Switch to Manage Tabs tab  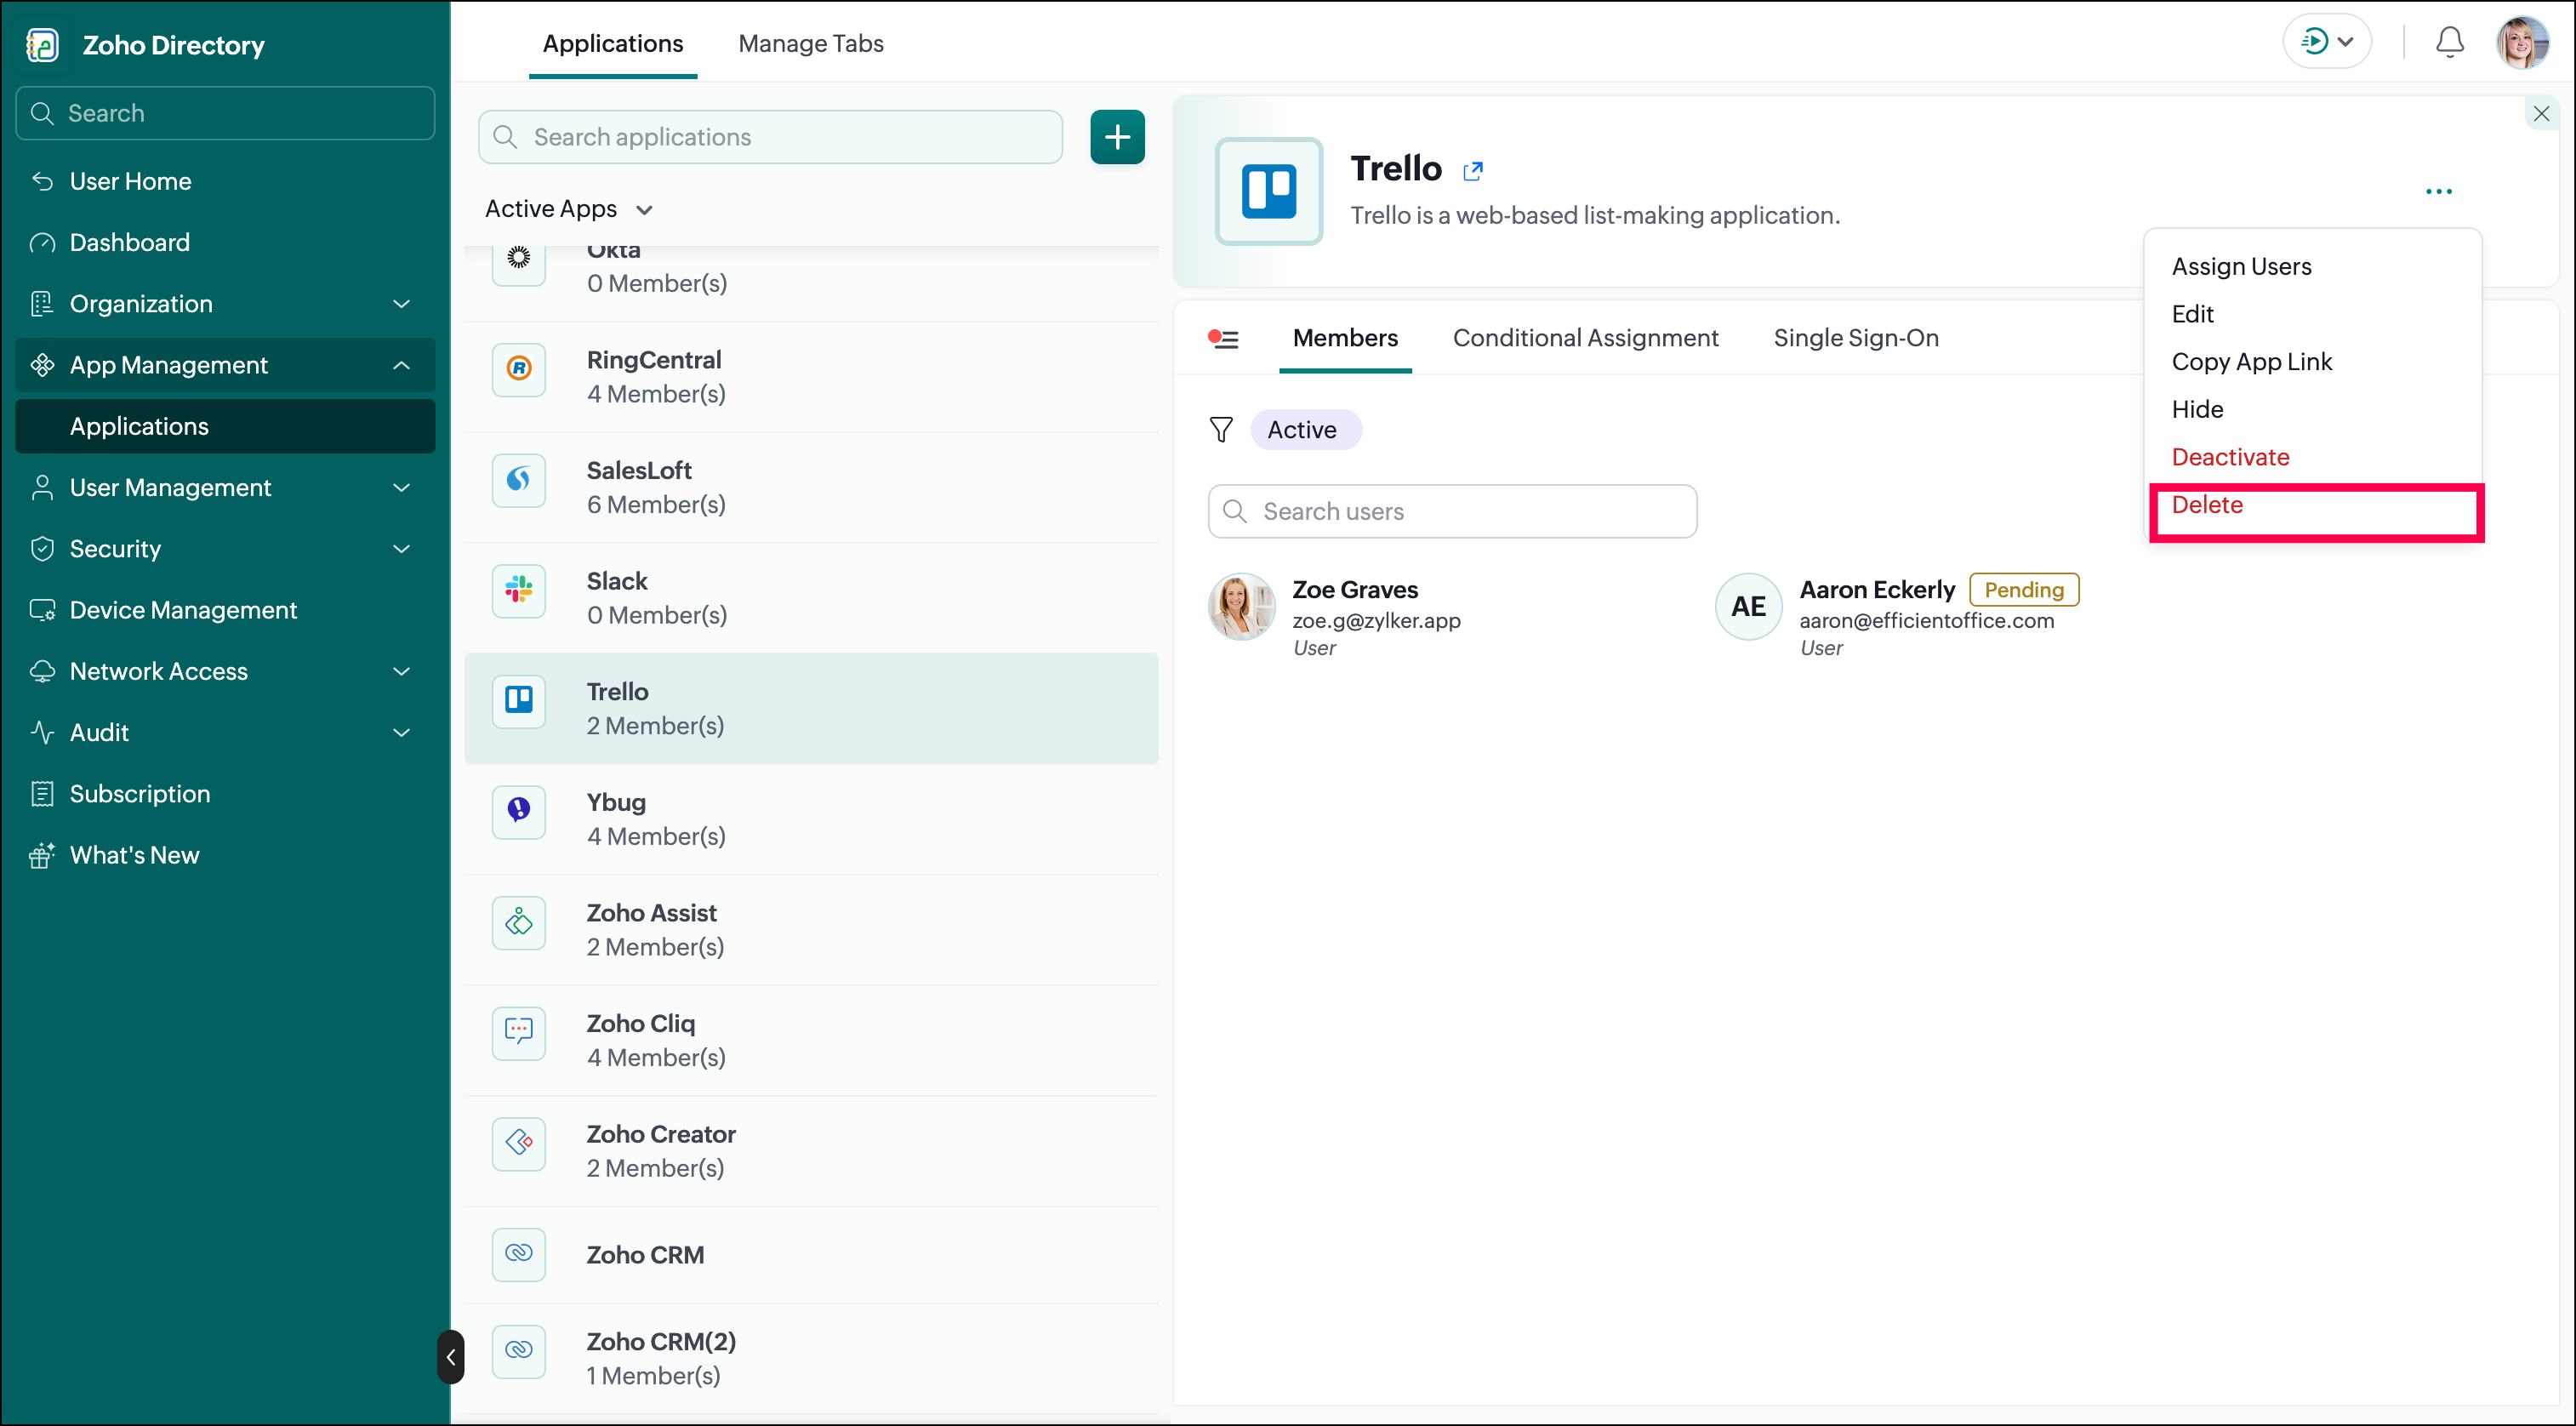click(x=811, y=44)
